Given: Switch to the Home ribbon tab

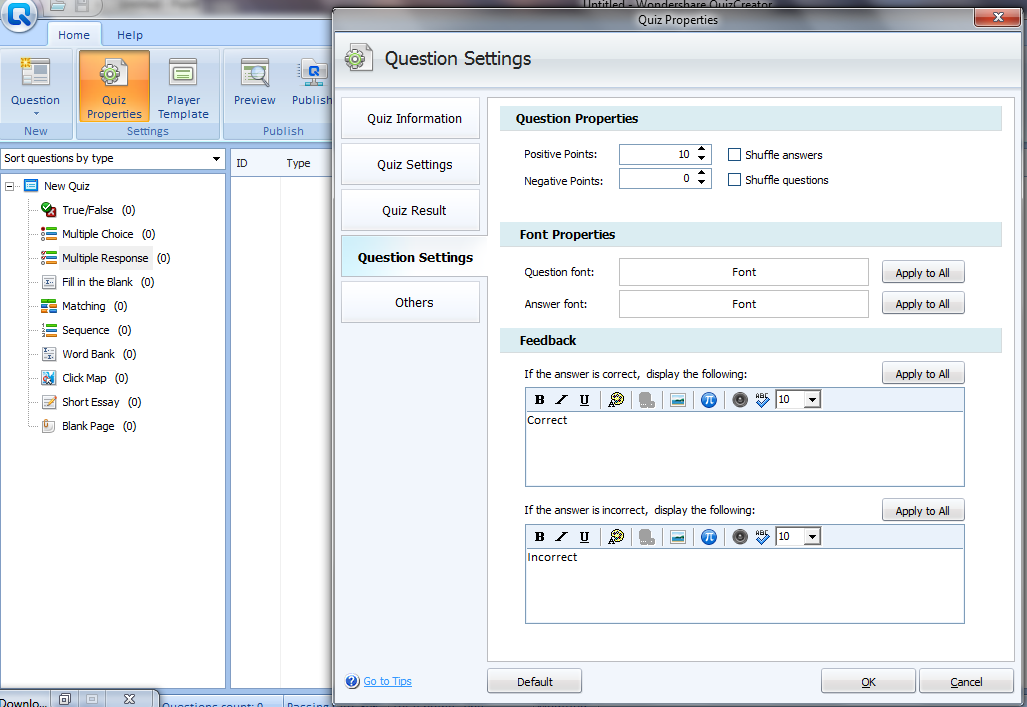Looking at the screenshot, I should [x=74, y=35].
